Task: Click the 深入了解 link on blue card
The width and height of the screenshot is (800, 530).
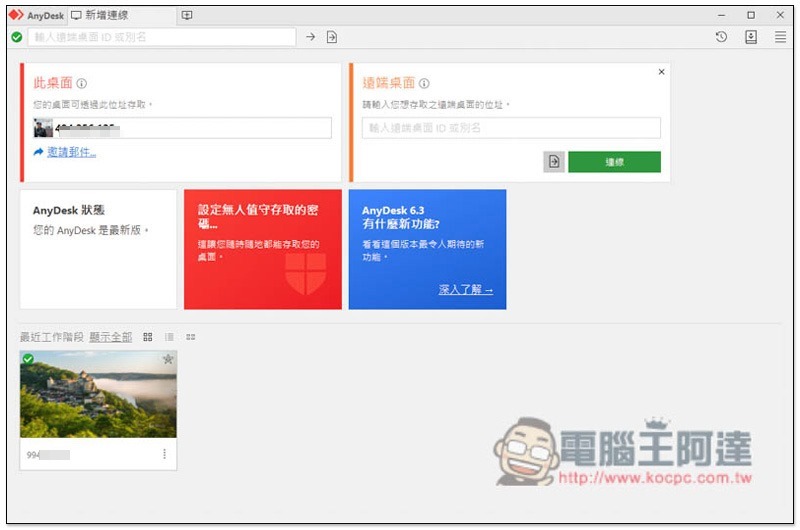Action: pyautogui.click(x=465, y=290)
